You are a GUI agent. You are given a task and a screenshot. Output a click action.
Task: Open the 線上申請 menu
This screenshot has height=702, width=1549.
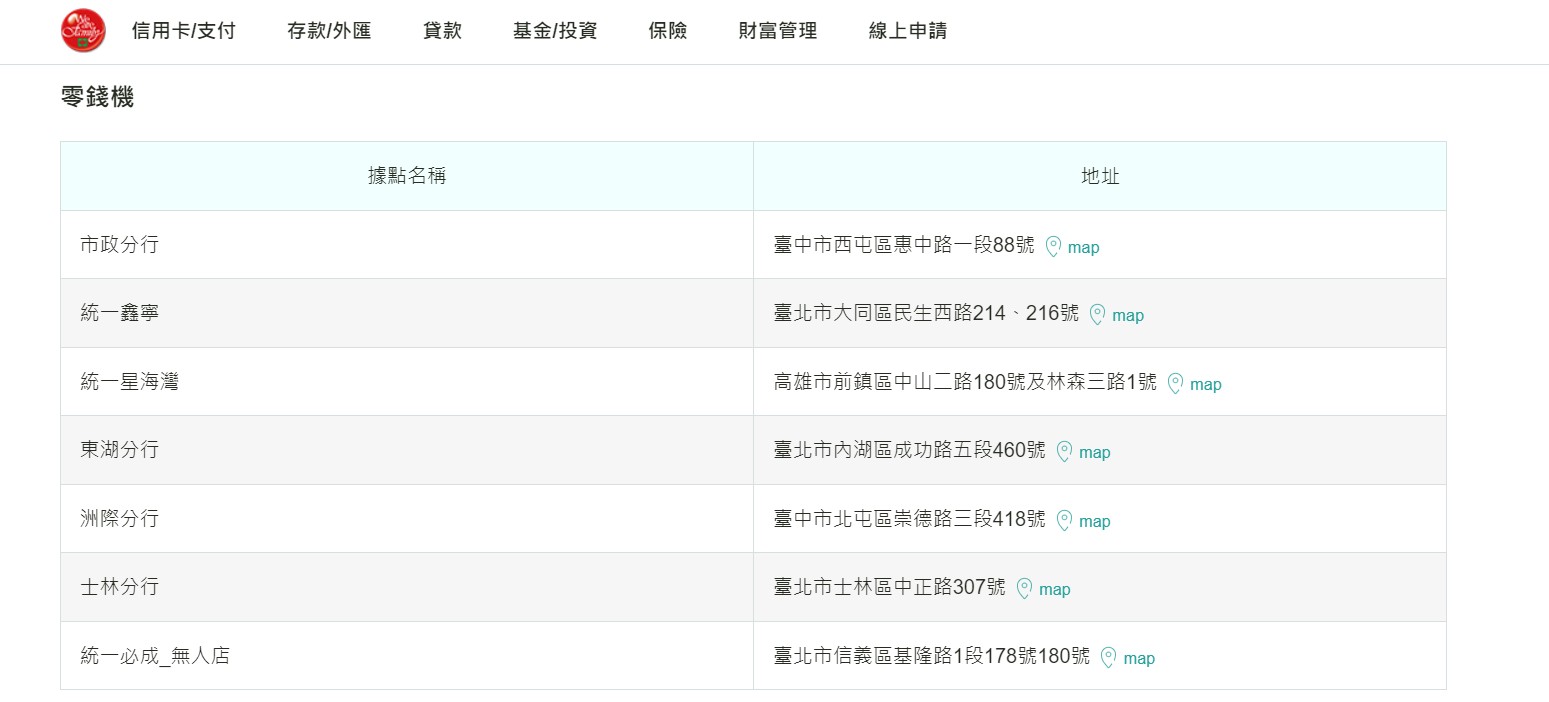tap(908, 31)
